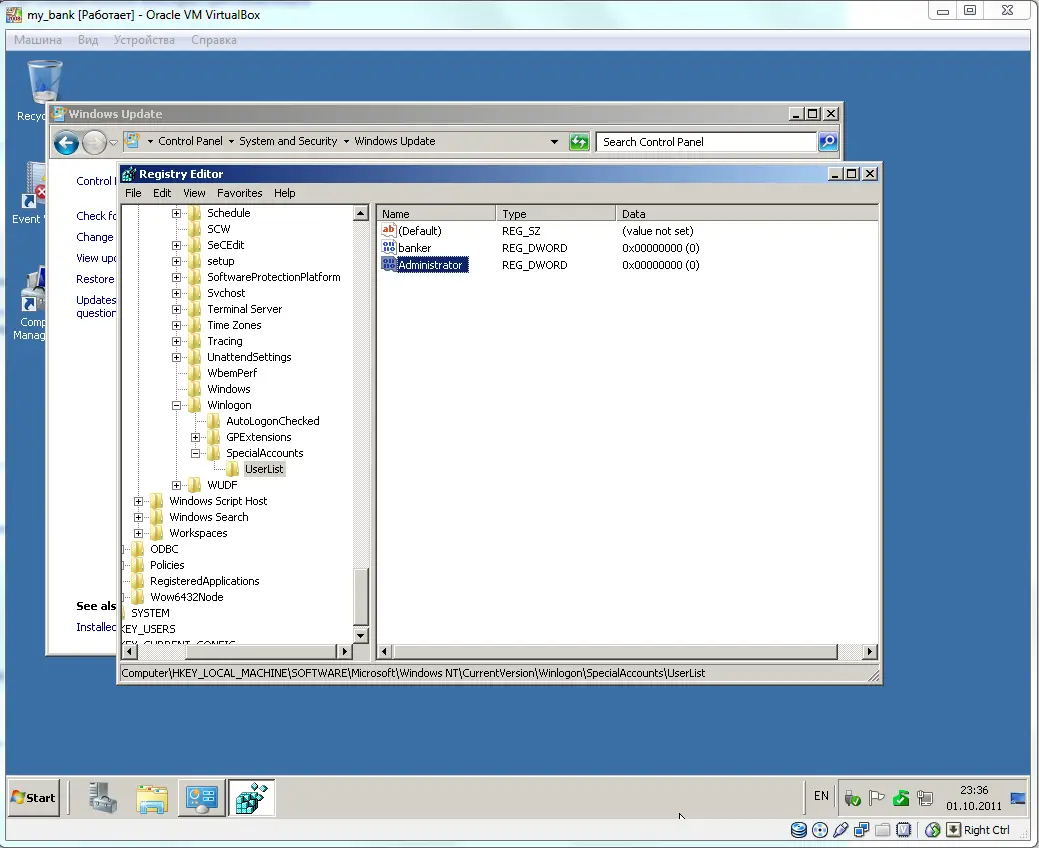Click the VirtualBox USB status icon
Image resolution: width=1039 pixels, height=848 pixels.
click(x=841, y=829)
